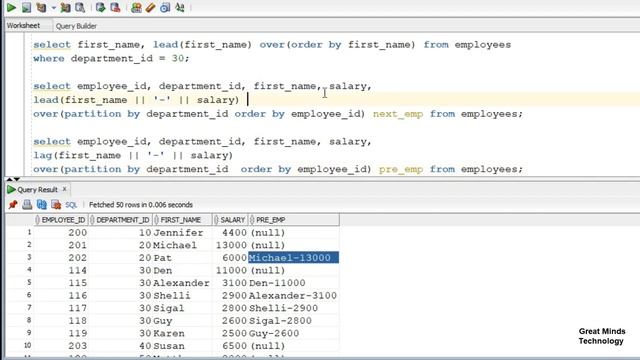
Task: Select the Query Result tab
Action: pos(37,189)
